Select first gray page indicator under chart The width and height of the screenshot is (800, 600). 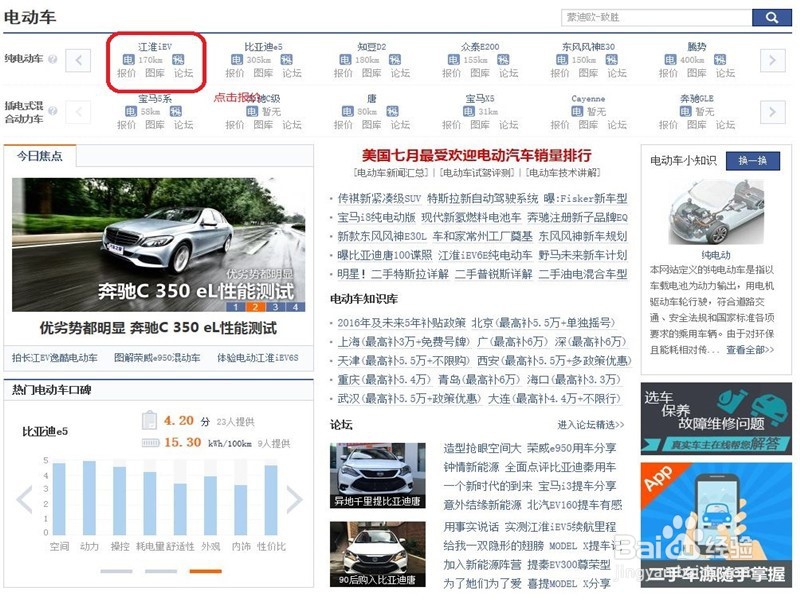click(x=116, y=571)
